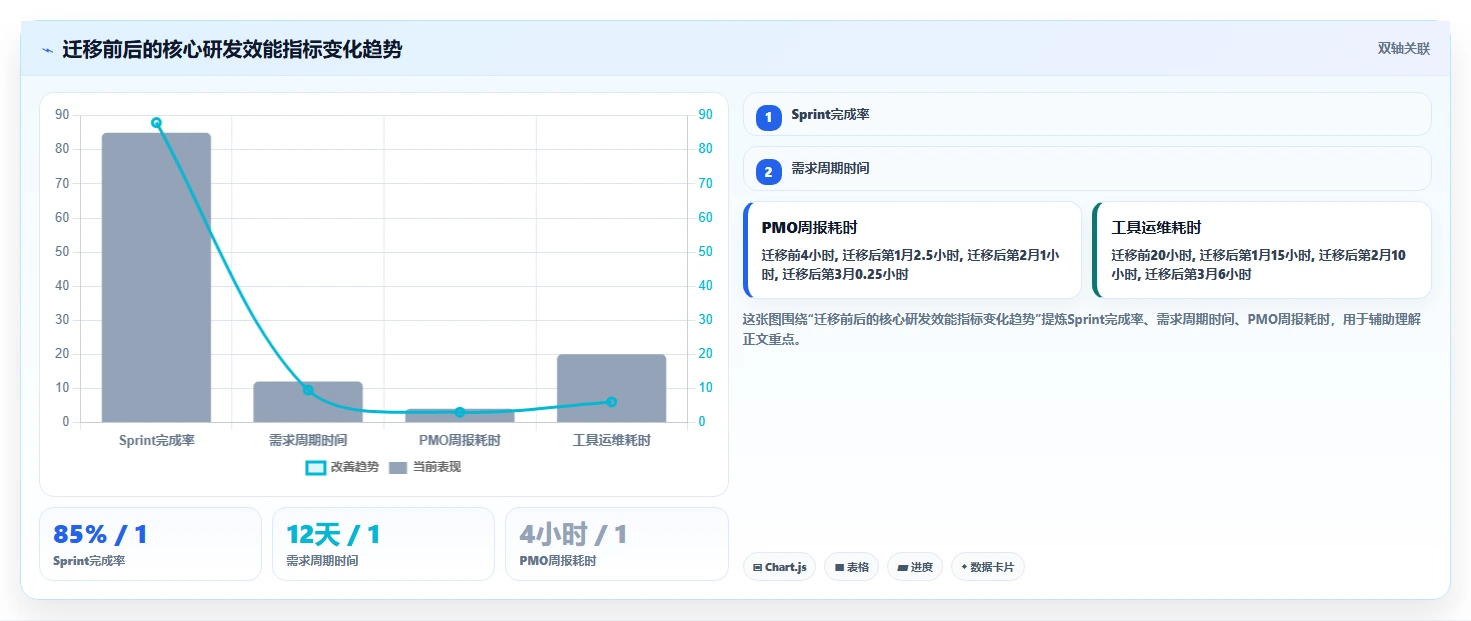Image resolution: width=1471 pixels, height=621 pixels.
Task: Click the 进度 tag chip
Action: 914,567
